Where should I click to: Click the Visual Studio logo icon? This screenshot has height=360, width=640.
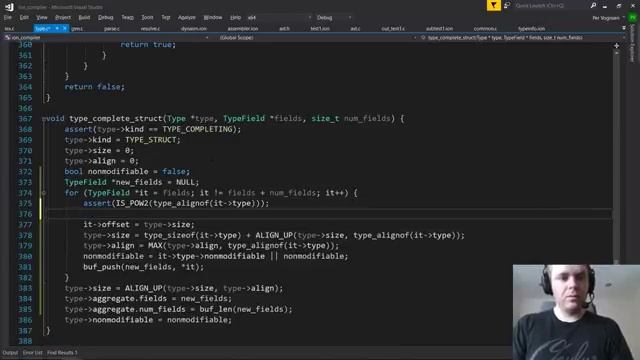coord(9,7)
